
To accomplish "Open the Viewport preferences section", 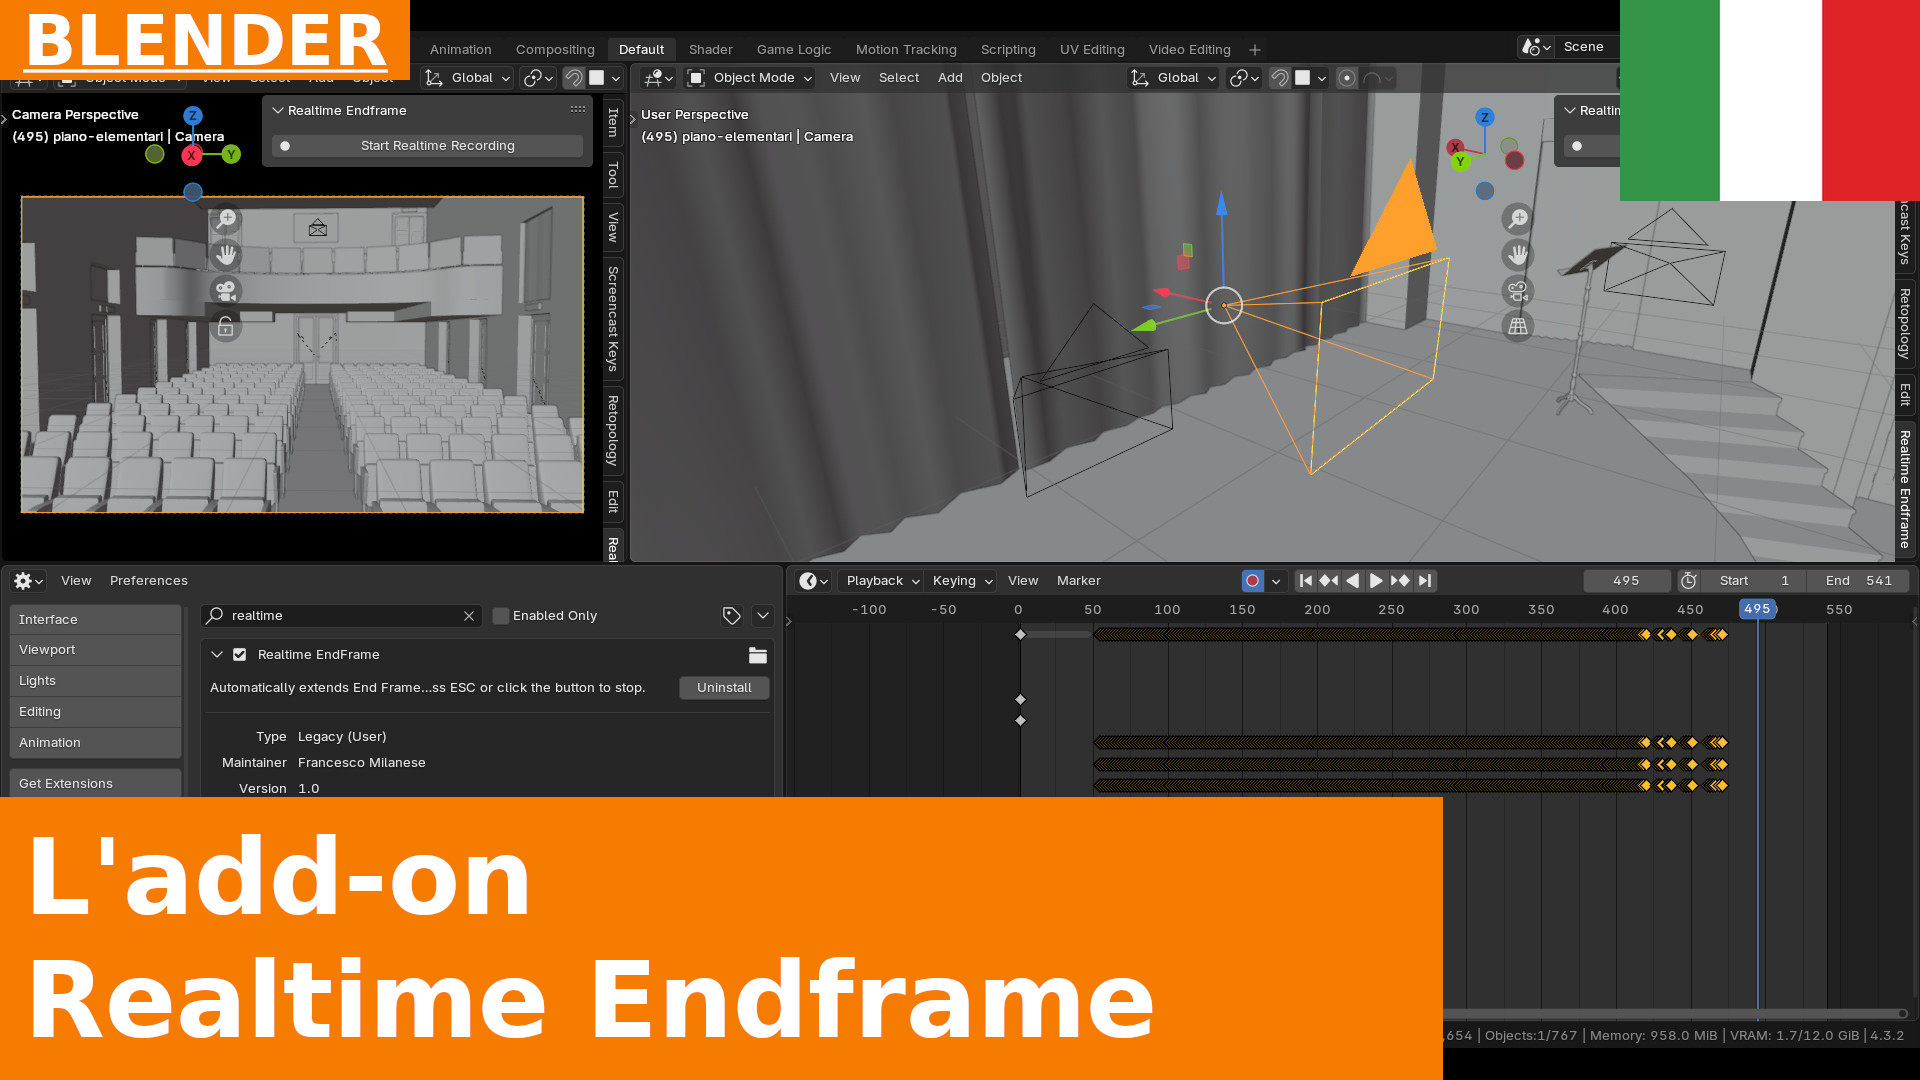I will tap(96, 650).
